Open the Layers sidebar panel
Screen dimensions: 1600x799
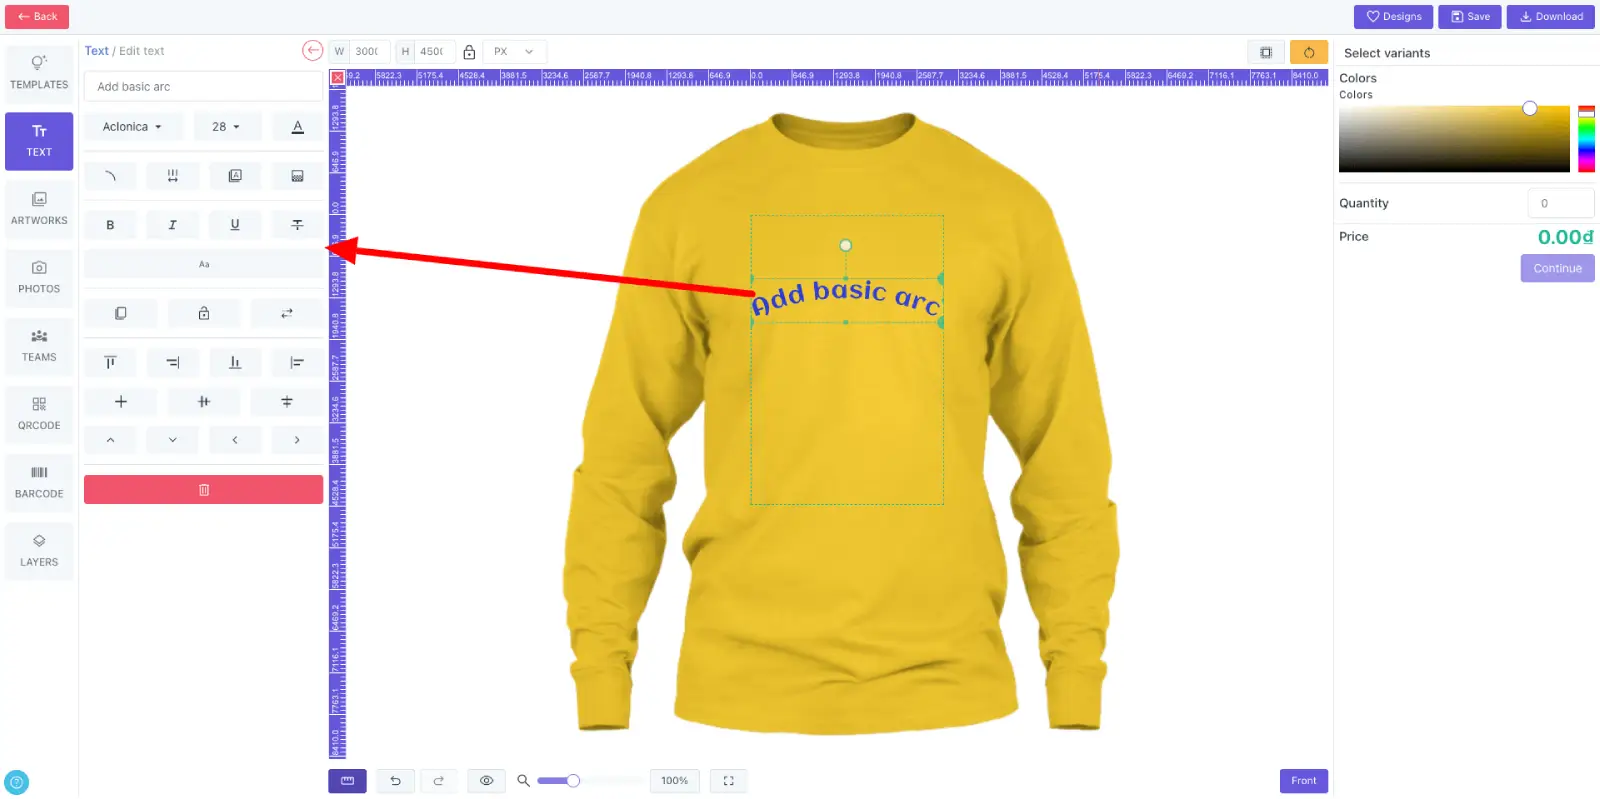pos(39,550)
